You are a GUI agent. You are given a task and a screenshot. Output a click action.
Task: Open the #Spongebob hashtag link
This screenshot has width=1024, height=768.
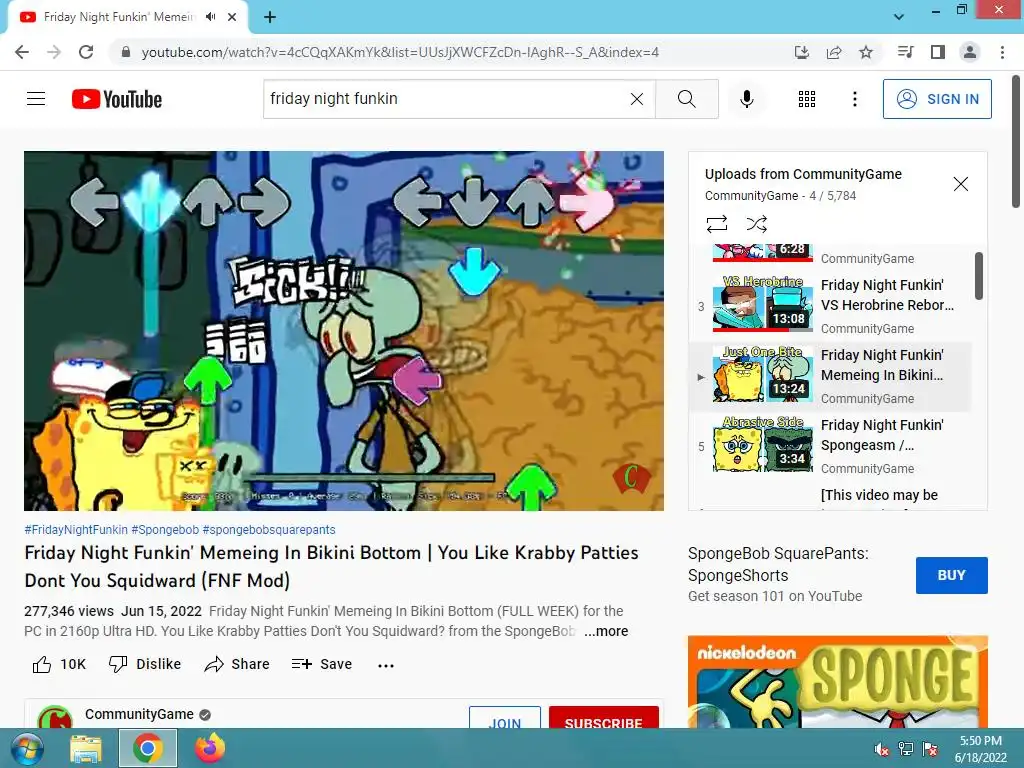pyautogui.click(x=165, y=530)
